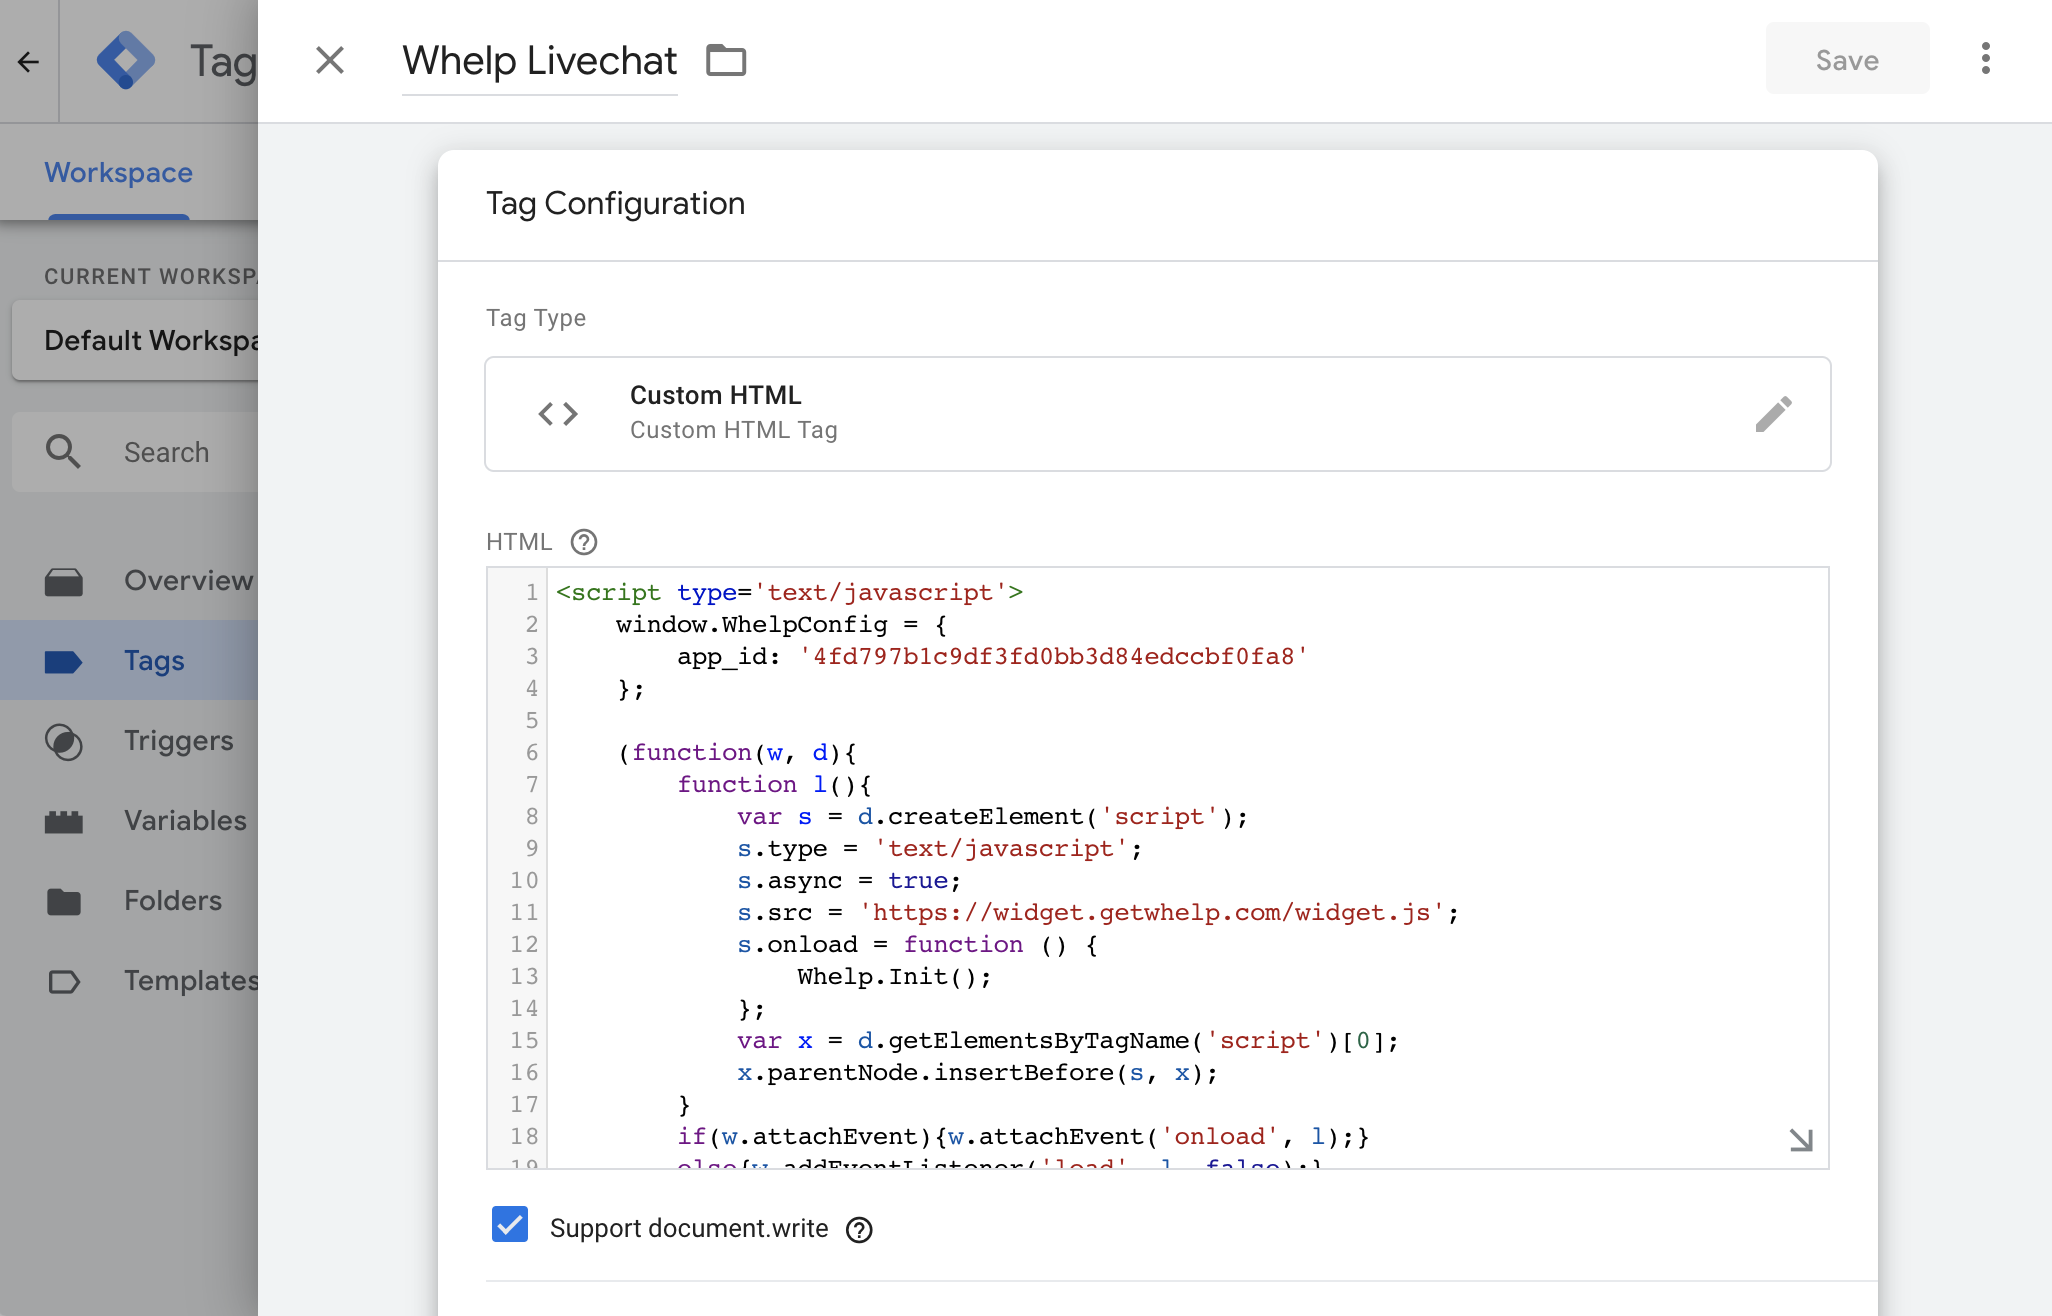Click the Triggers circle icon
This screenshot has height=1316, width=2052.
pyautogui.click(x=64, y=742)
